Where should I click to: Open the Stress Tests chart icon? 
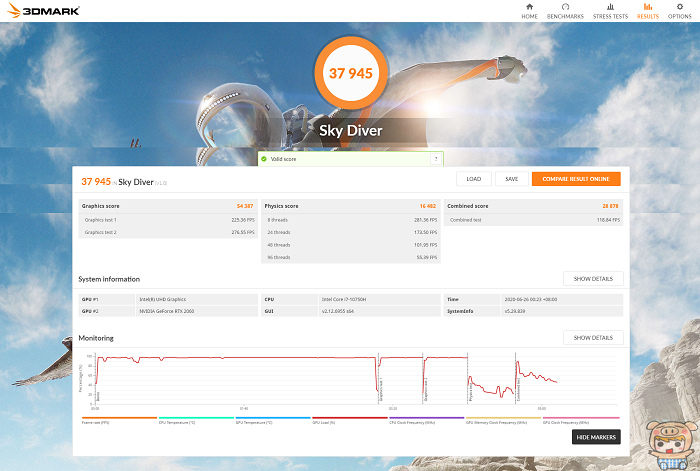[x=610, y=7]
